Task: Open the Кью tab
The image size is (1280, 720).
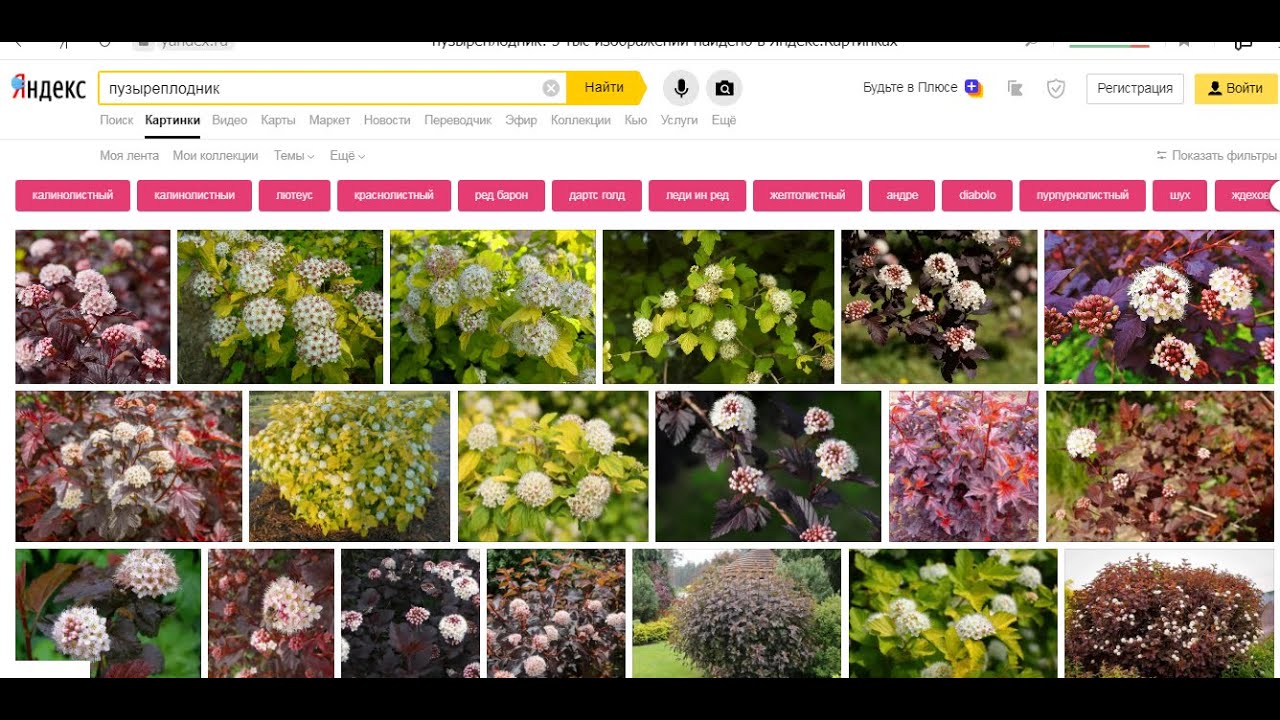Action: (x=635, y=120)
